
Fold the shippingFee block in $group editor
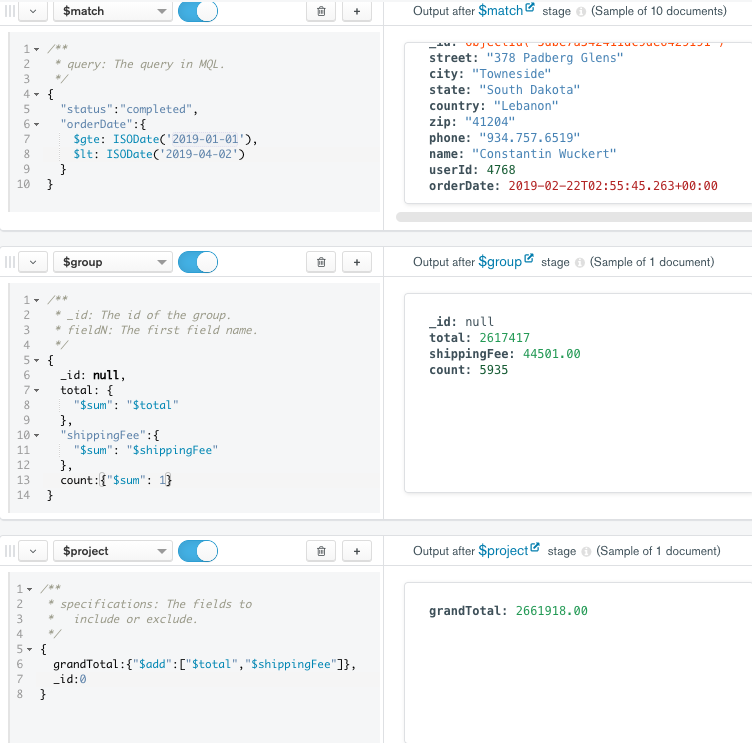[x=36, y=435]
